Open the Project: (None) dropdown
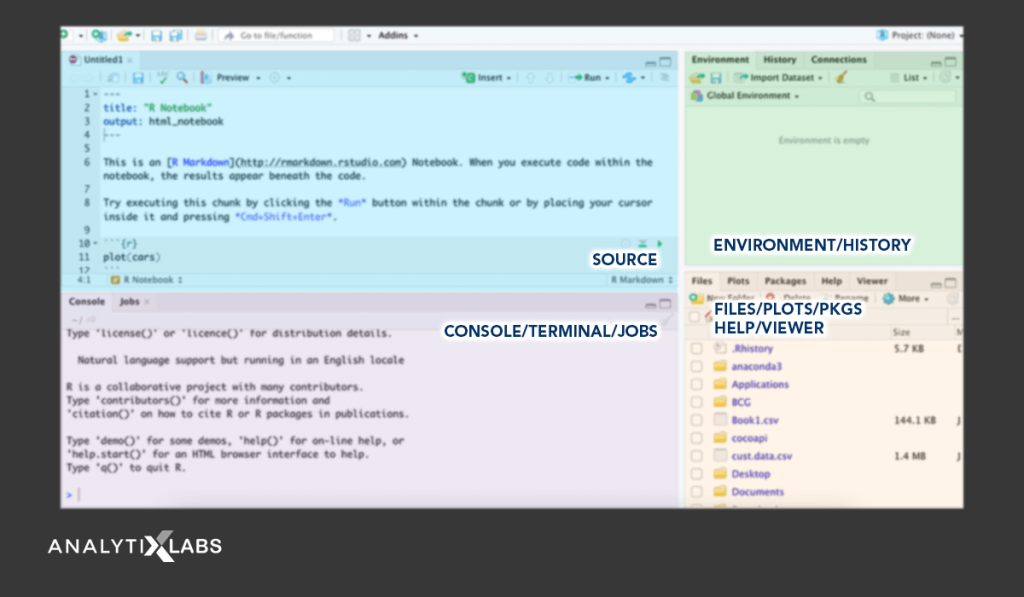Screen dimensions: 1024x597 [919, 35]
